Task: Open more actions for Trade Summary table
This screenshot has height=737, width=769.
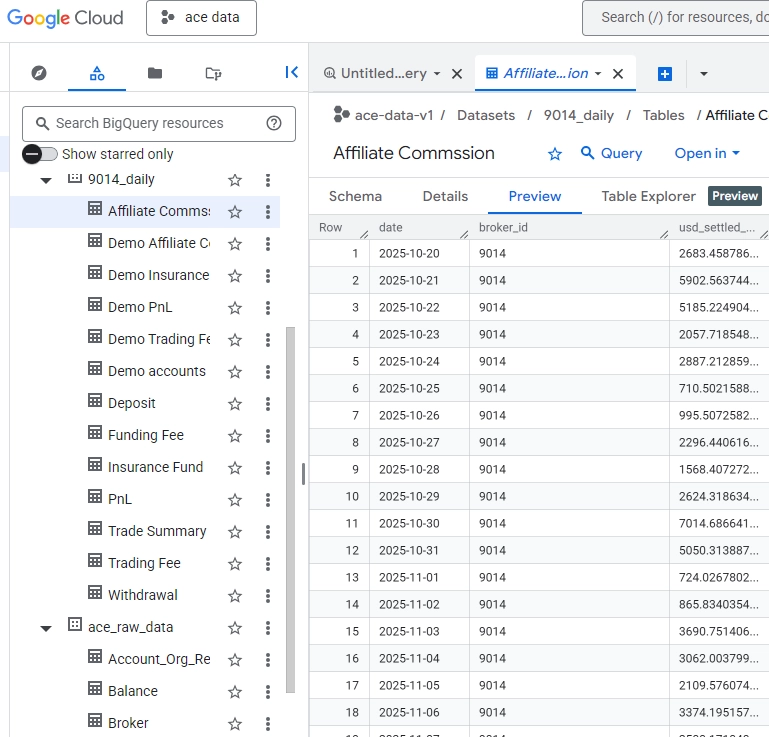Action: [268, 532]
